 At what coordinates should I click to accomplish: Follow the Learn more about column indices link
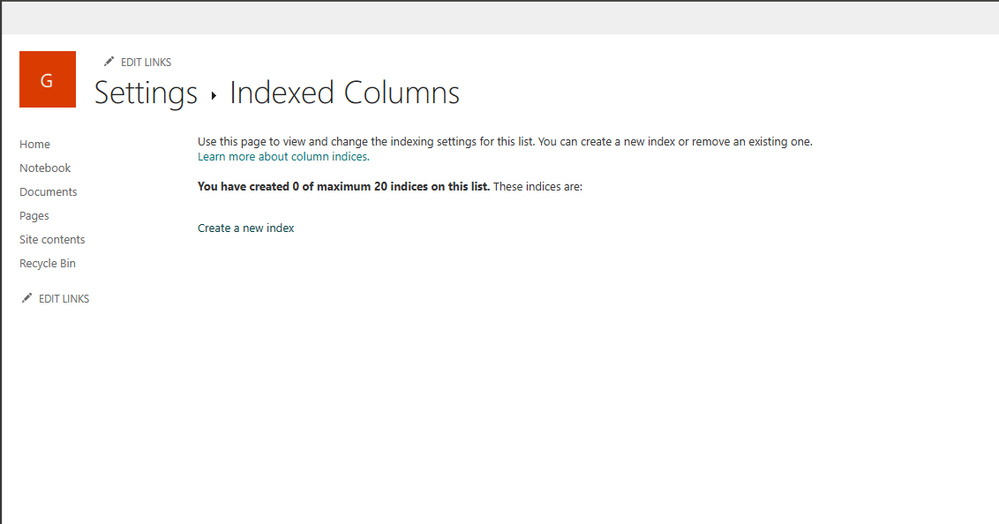tap(284, 157)
